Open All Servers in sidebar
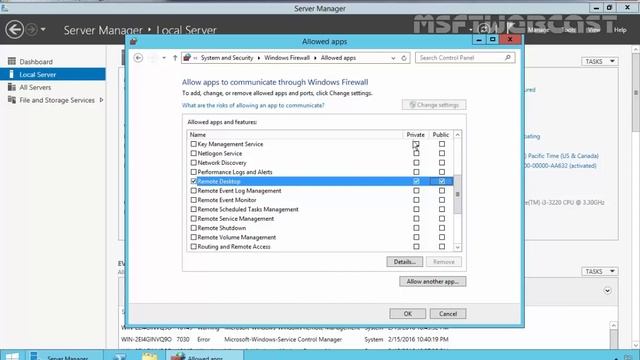This screenshot has width=640, height=360. 35,87
